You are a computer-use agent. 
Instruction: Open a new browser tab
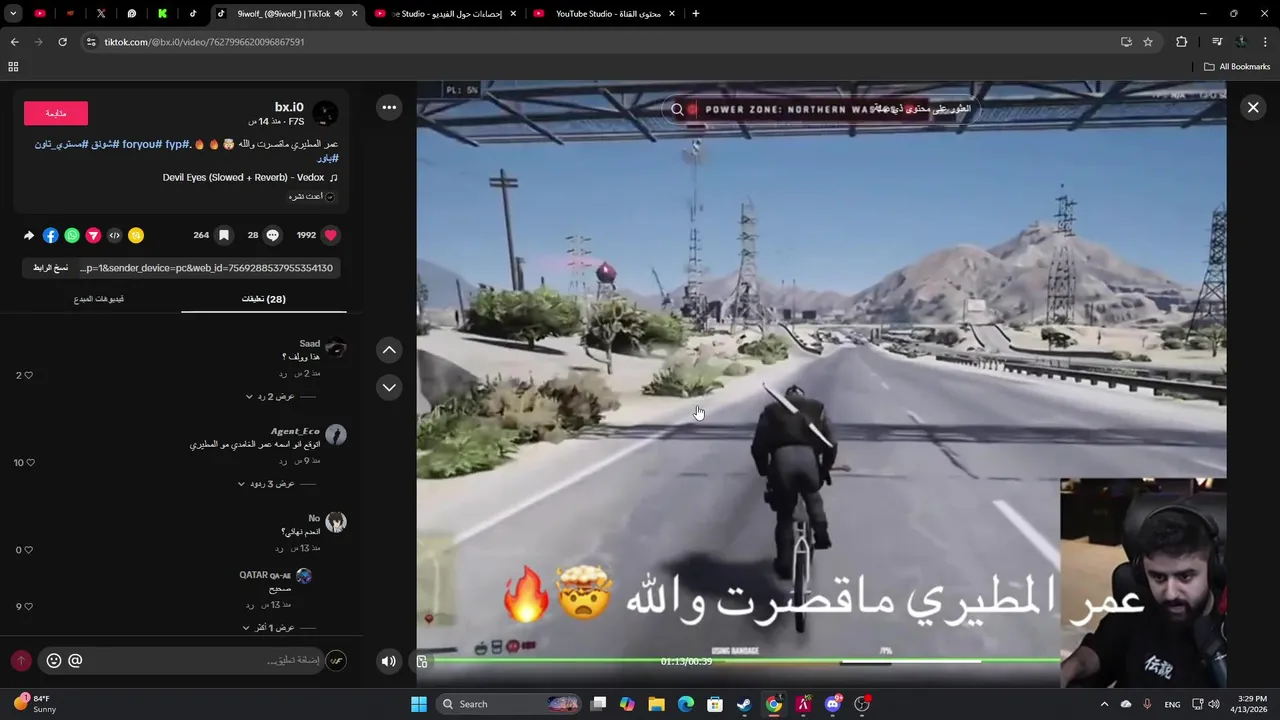pyautogui.click(x=695, y=14)
